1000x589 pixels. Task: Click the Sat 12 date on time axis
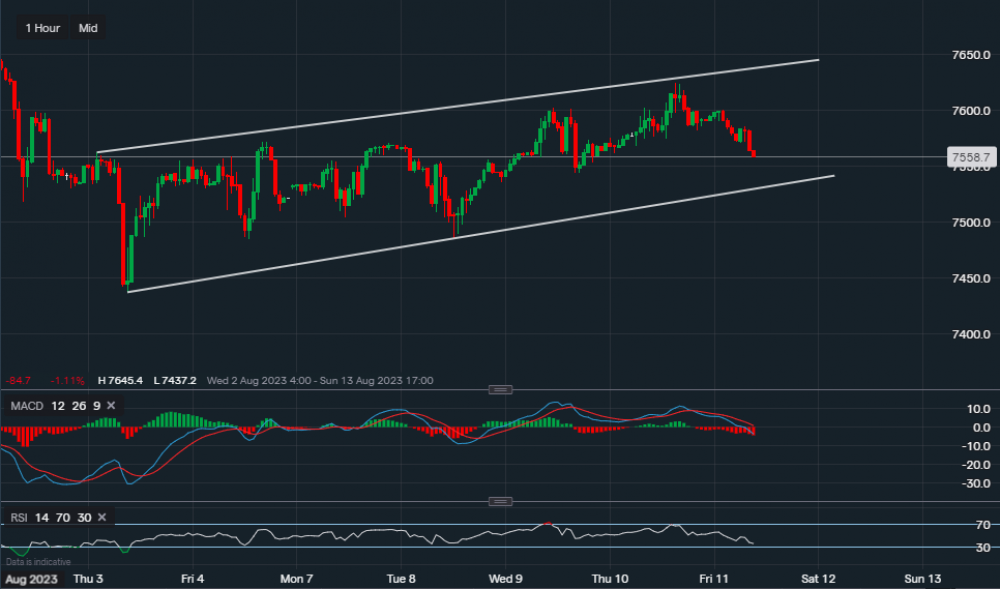818,578
